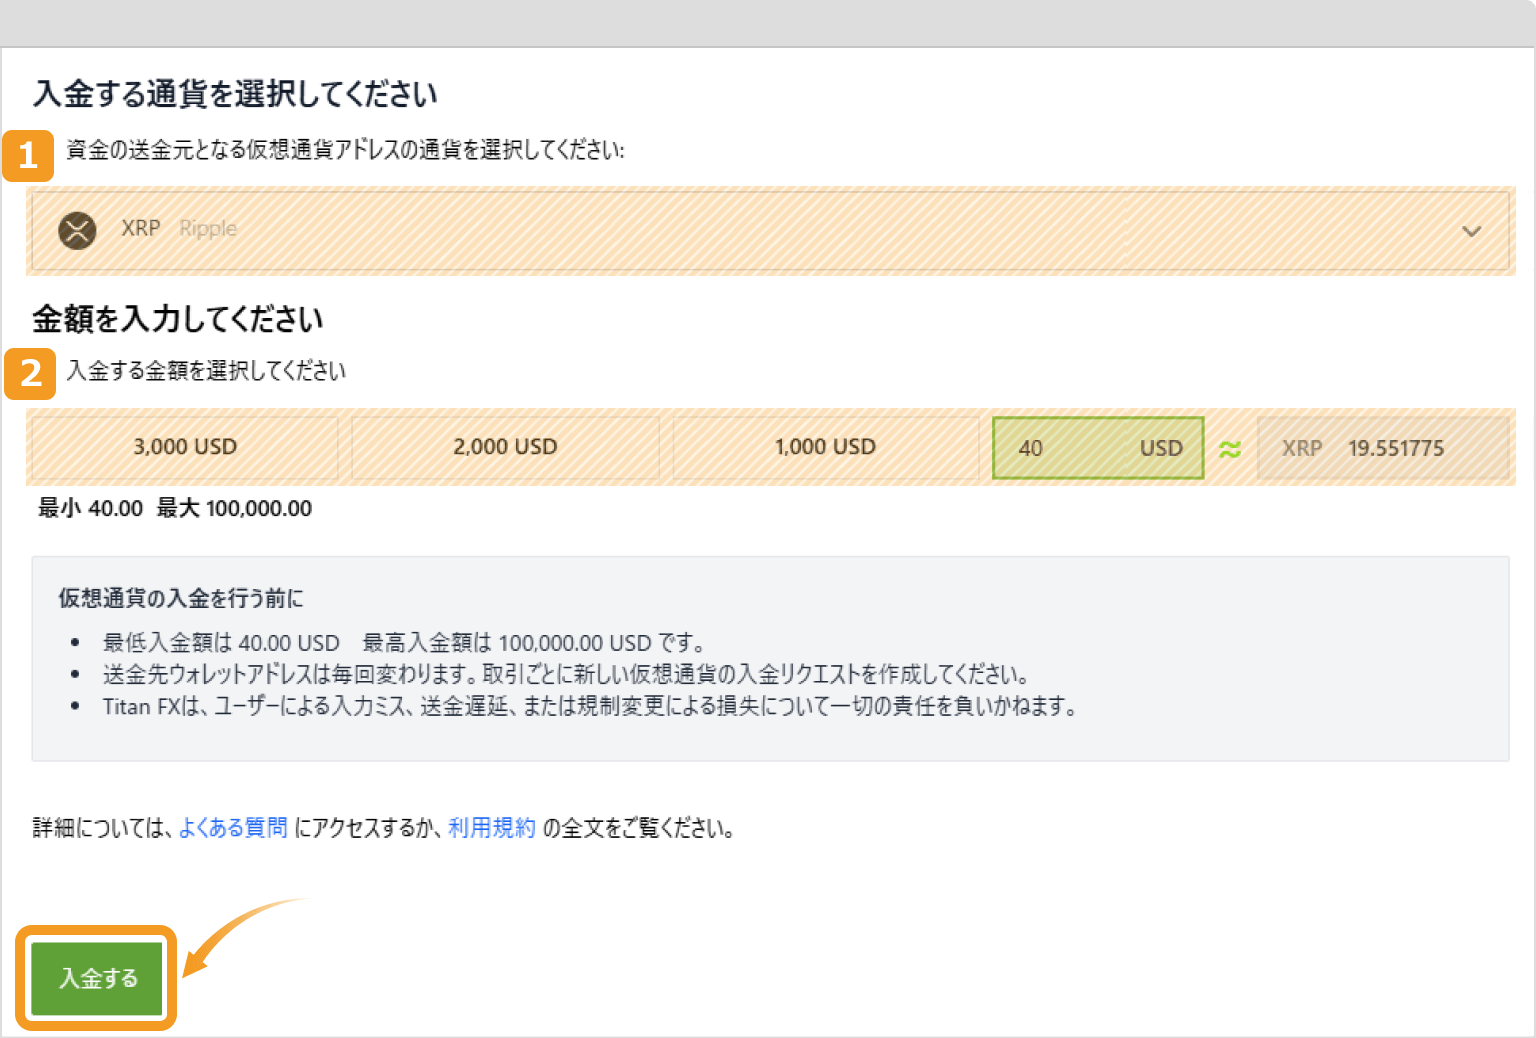Select the 2,000 USD preset amount
This screenshot has height=1038, width=1536.
(x=505, y=447)
